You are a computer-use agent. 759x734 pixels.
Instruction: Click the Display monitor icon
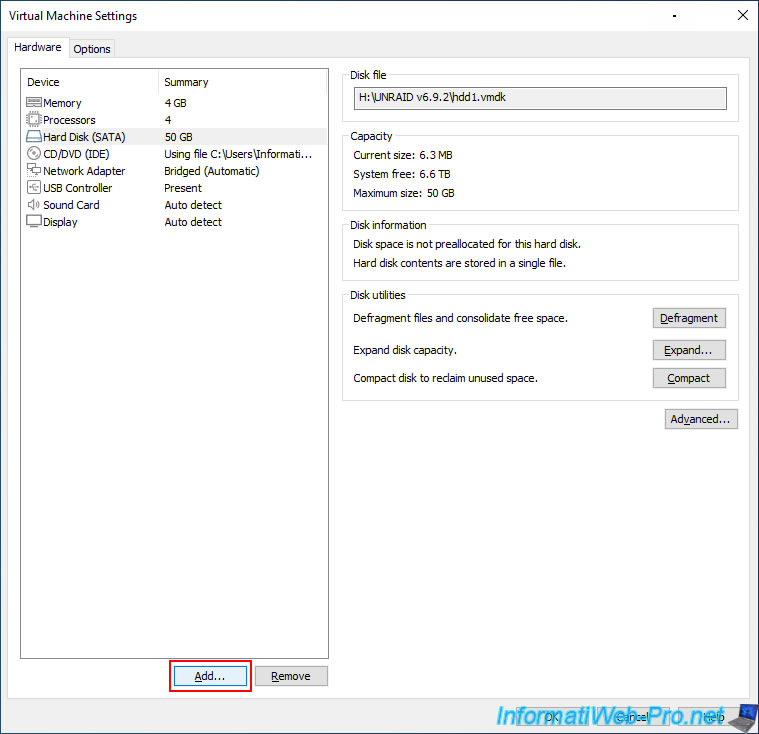click(x=33, y=222)
